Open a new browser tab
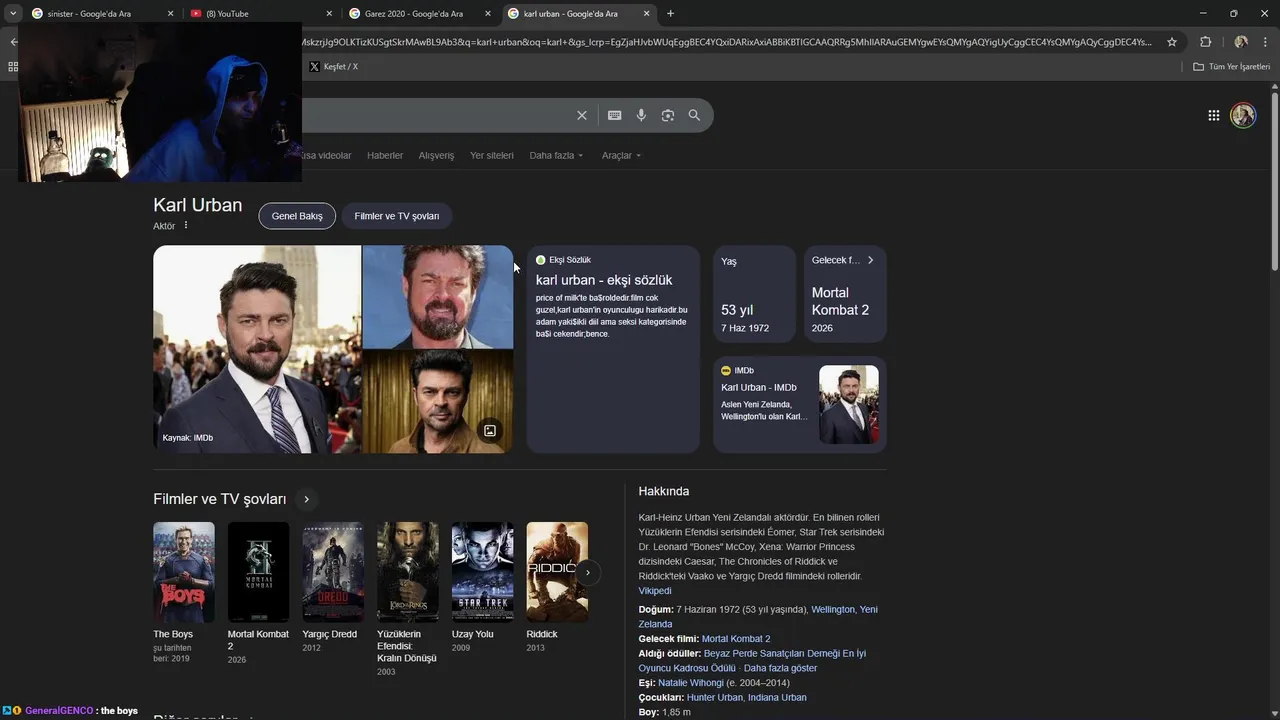Image resolution: width=1280 pixels, height=720 pixels. click(x=670, y=13)
